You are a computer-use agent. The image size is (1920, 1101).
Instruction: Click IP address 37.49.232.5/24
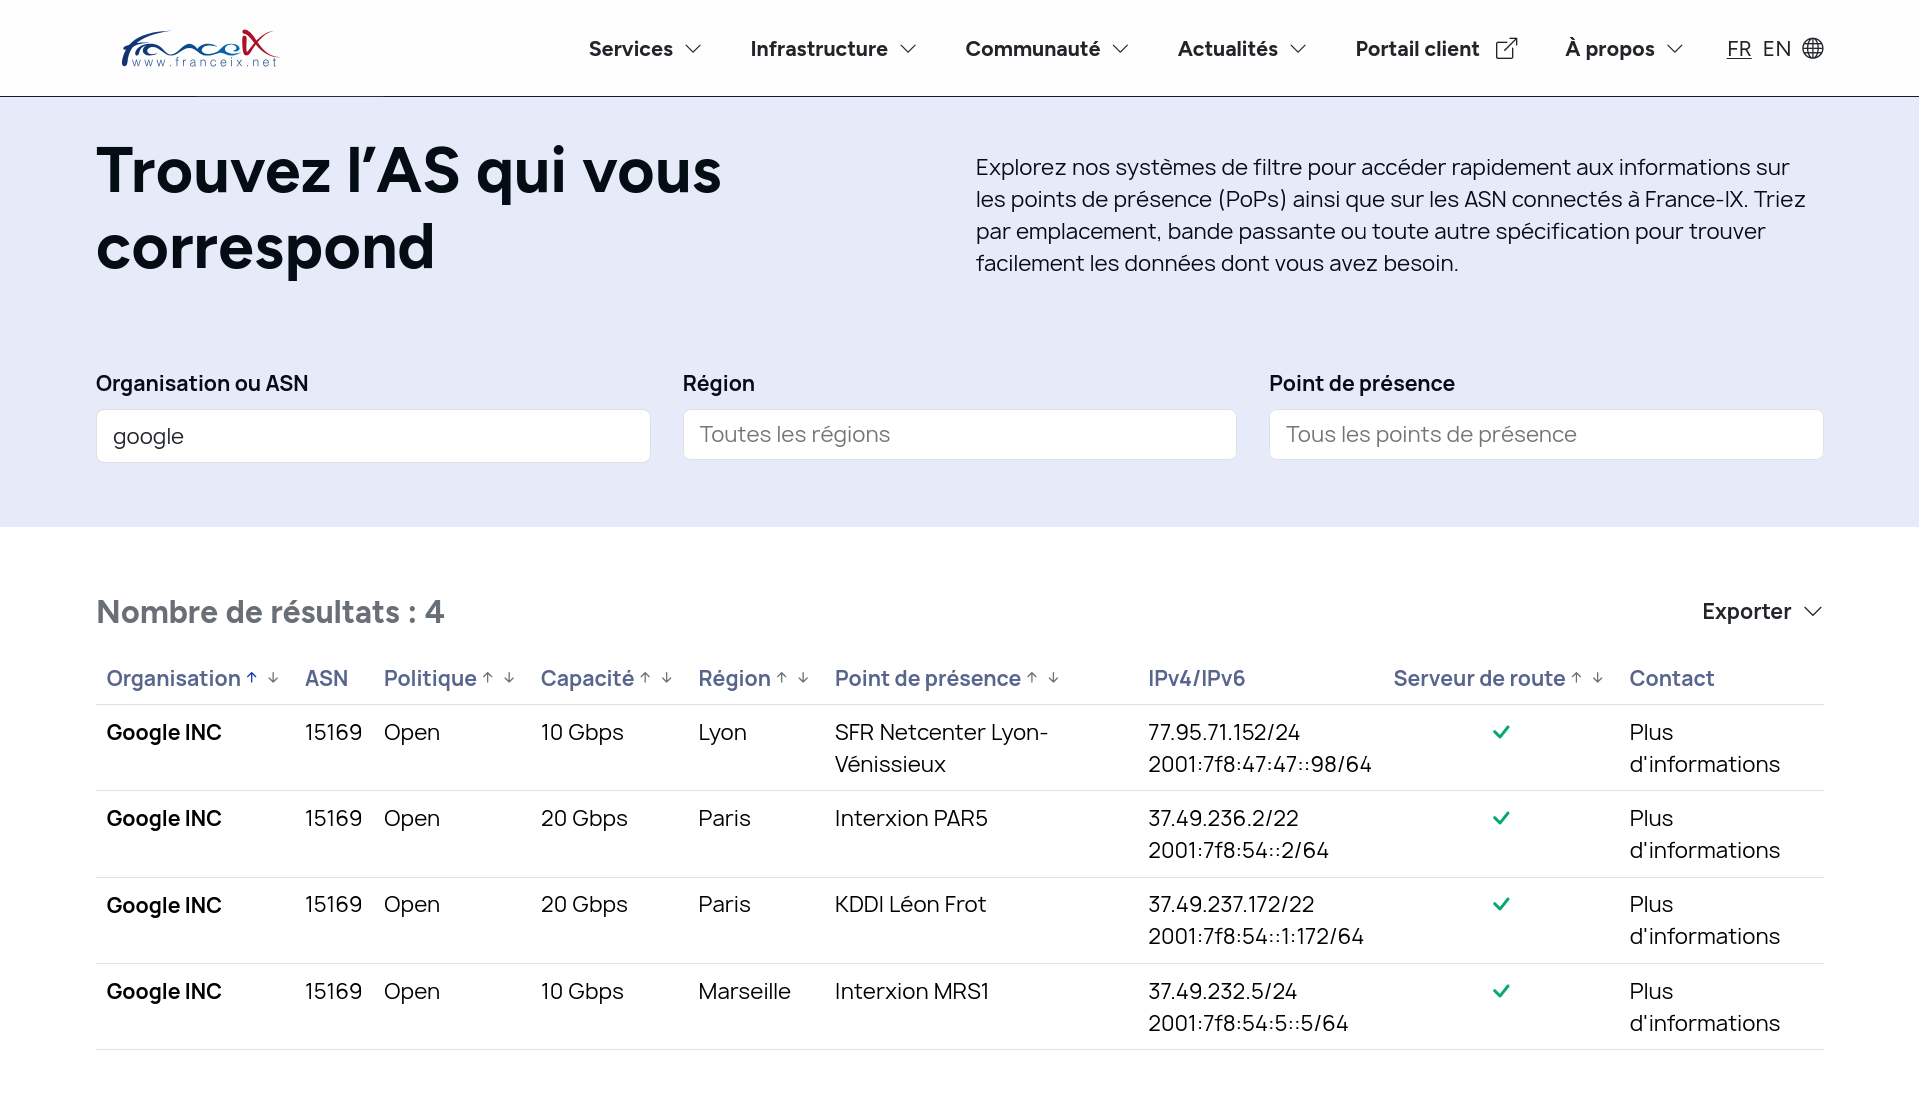(x=1222, y=991)
